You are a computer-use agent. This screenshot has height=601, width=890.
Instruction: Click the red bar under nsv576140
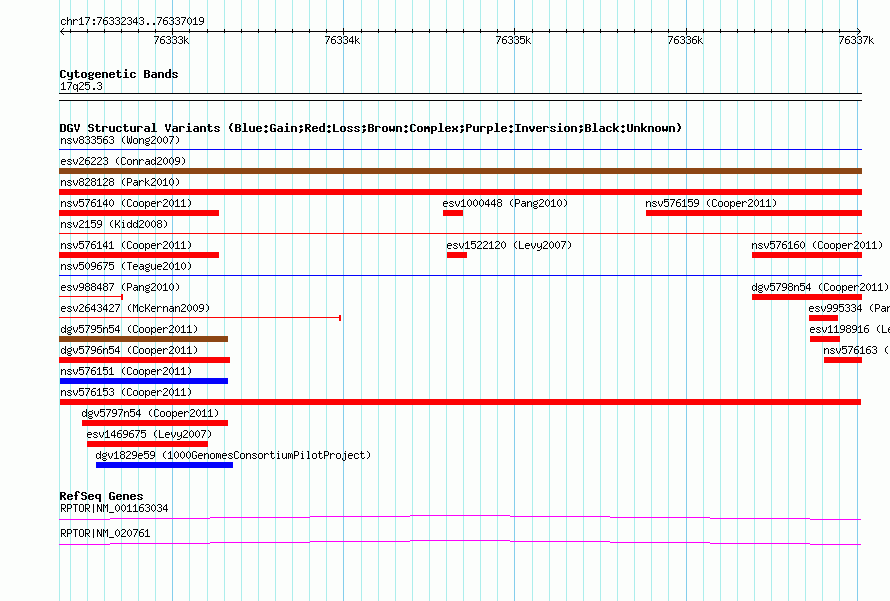point(139,213)
